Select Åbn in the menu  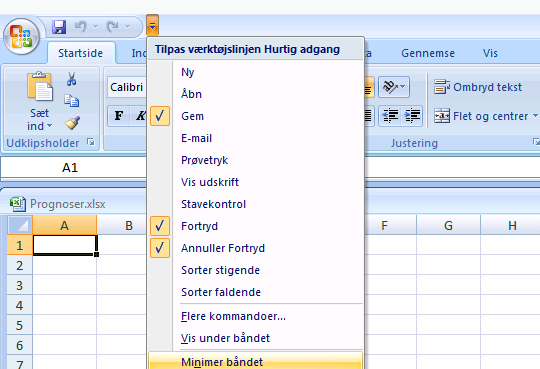click(x=256, y=94)
